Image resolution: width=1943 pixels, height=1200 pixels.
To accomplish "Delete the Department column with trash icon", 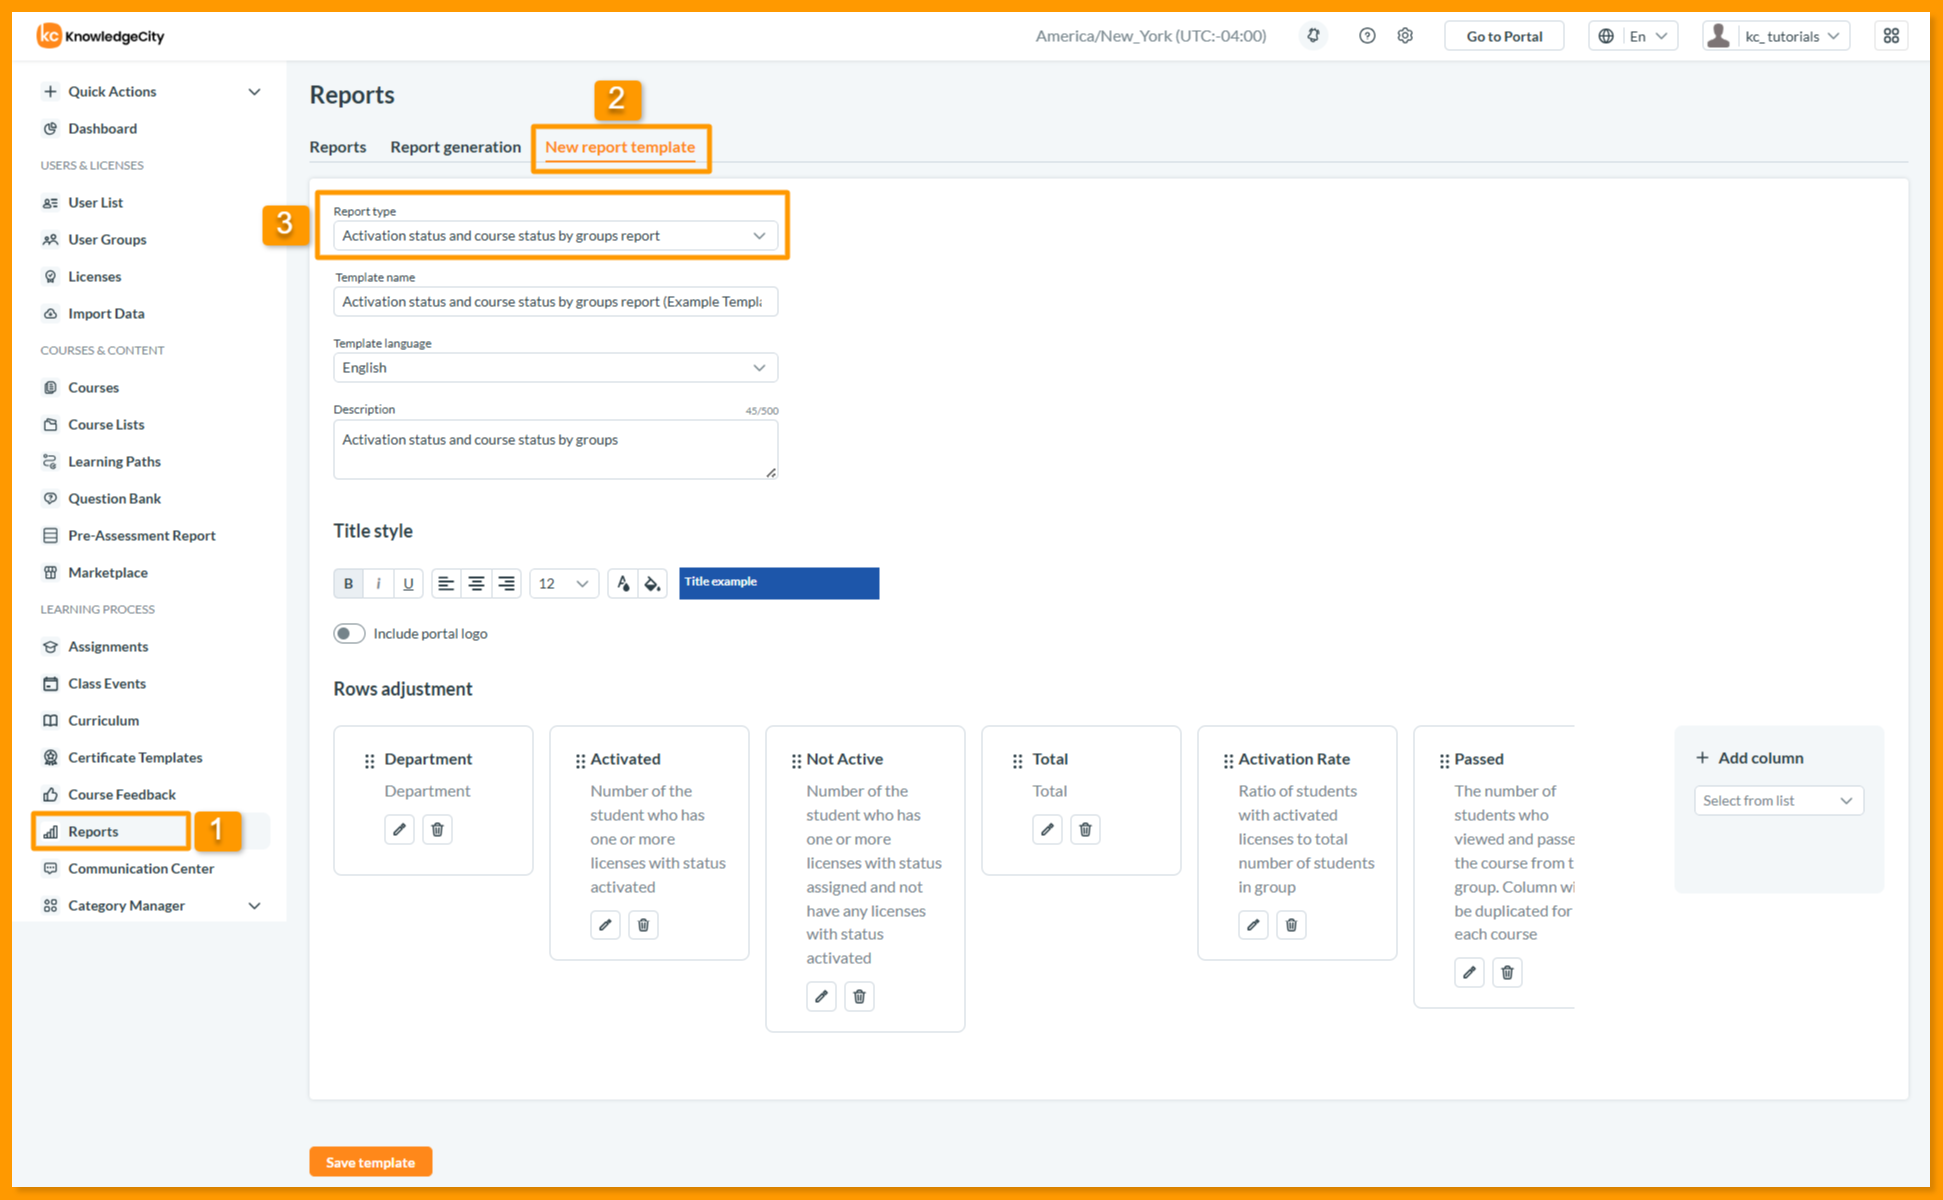I will 437,829.
